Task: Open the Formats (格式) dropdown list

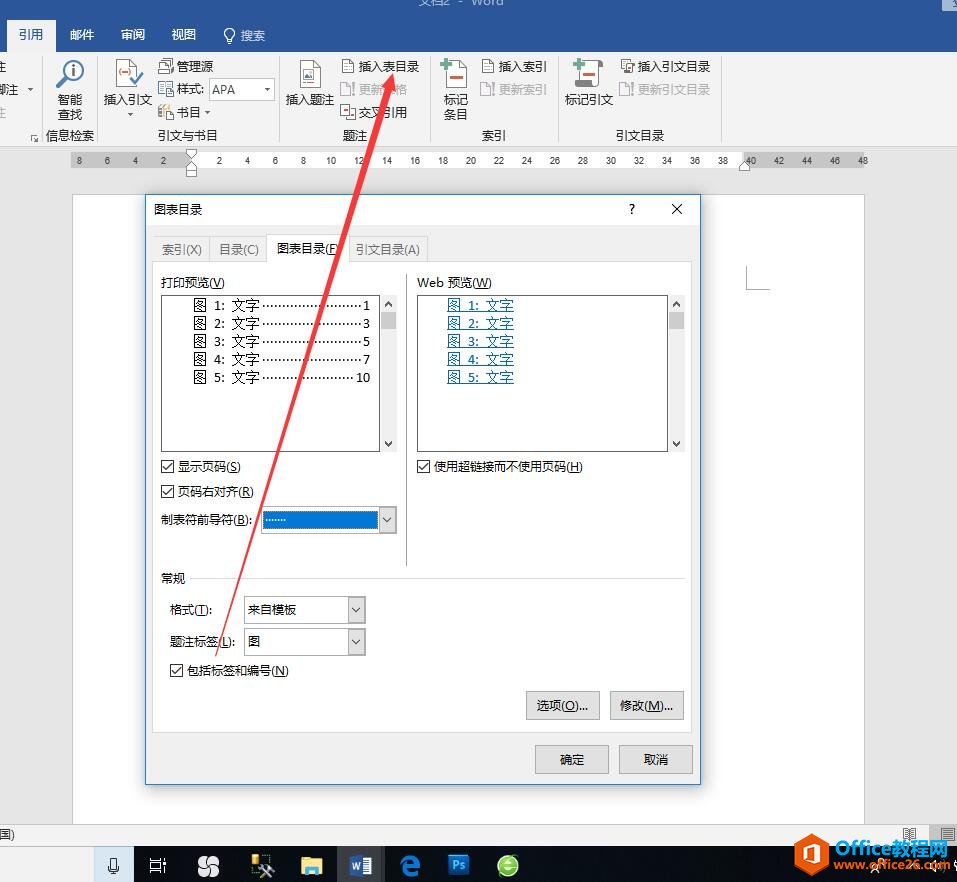Action: coord(356,610)
